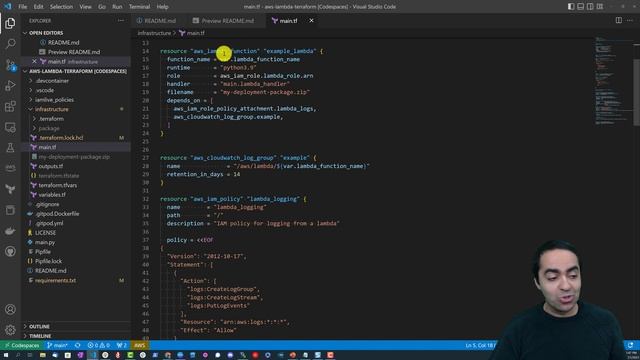The width and height of the screenshot is (640, 360).
Task: Click the AWS status bar item
Action: [x=140, y=345]
